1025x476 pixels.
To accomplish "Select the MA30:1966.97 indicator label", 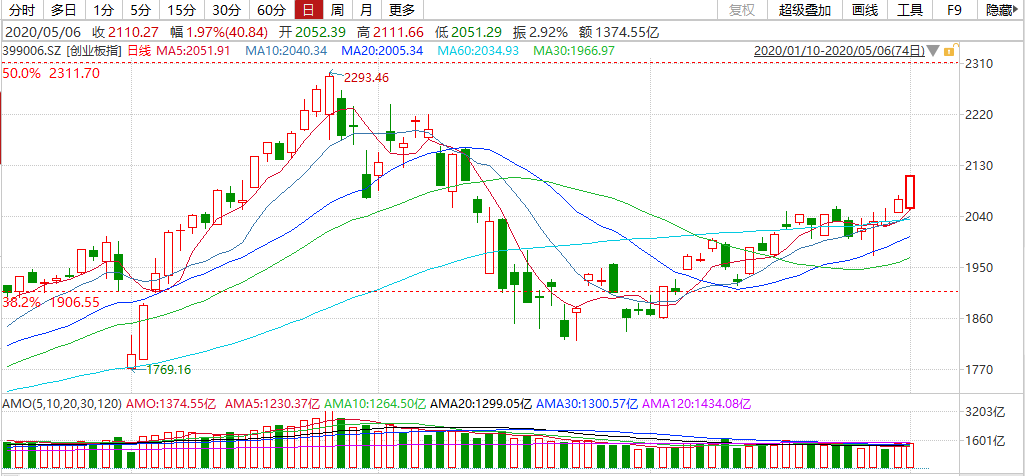I will coord(574,50).
